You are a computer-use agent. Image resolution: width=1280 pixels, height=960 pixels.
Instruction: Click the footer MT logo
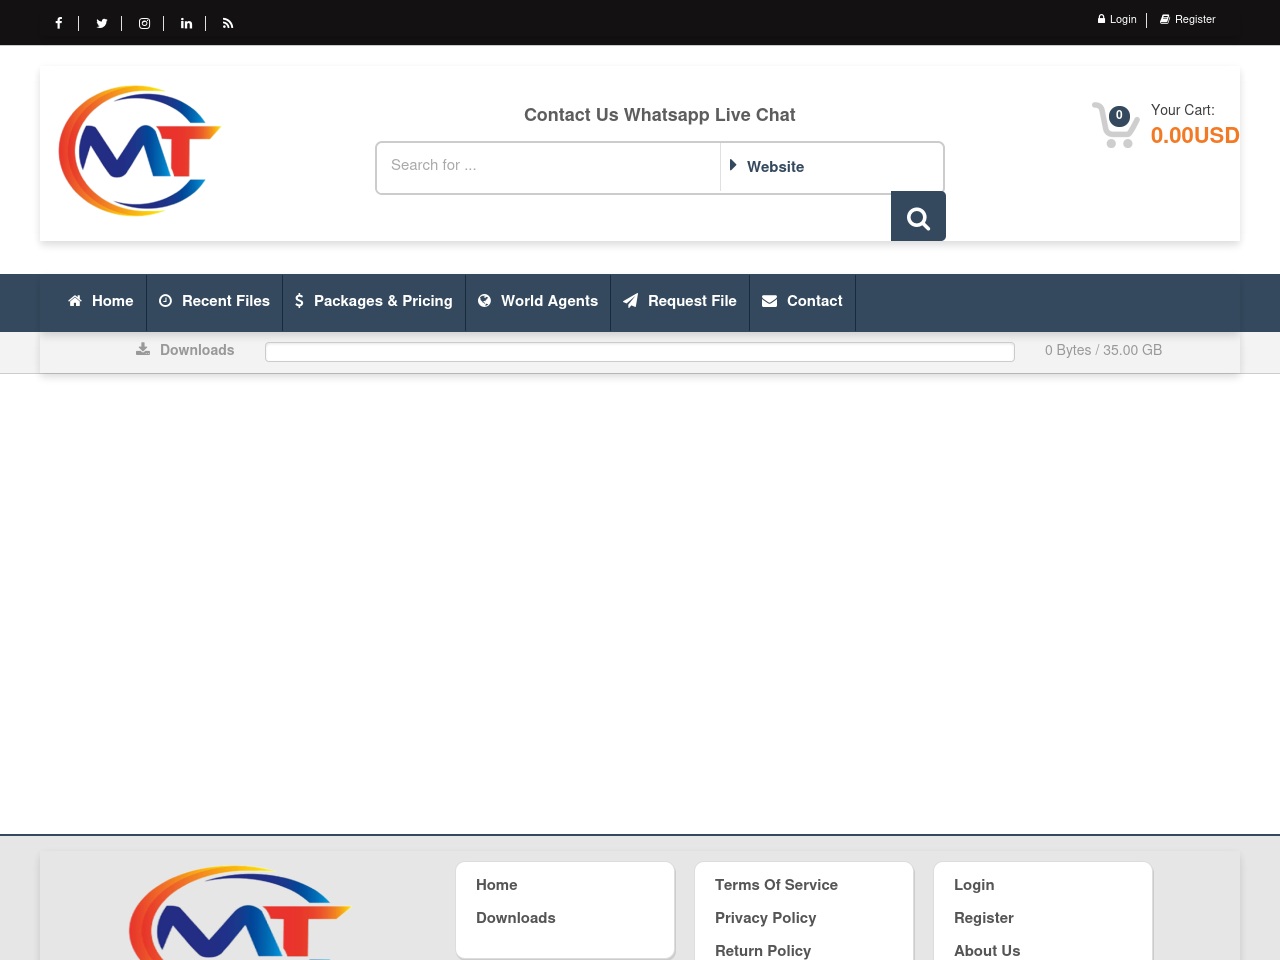(240, 913)
